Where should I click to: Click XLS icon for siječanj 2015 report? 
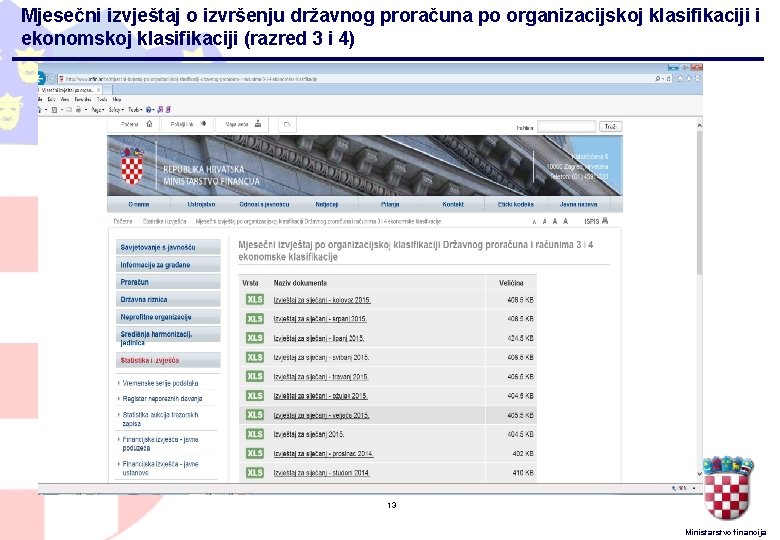tap(255, 434)
